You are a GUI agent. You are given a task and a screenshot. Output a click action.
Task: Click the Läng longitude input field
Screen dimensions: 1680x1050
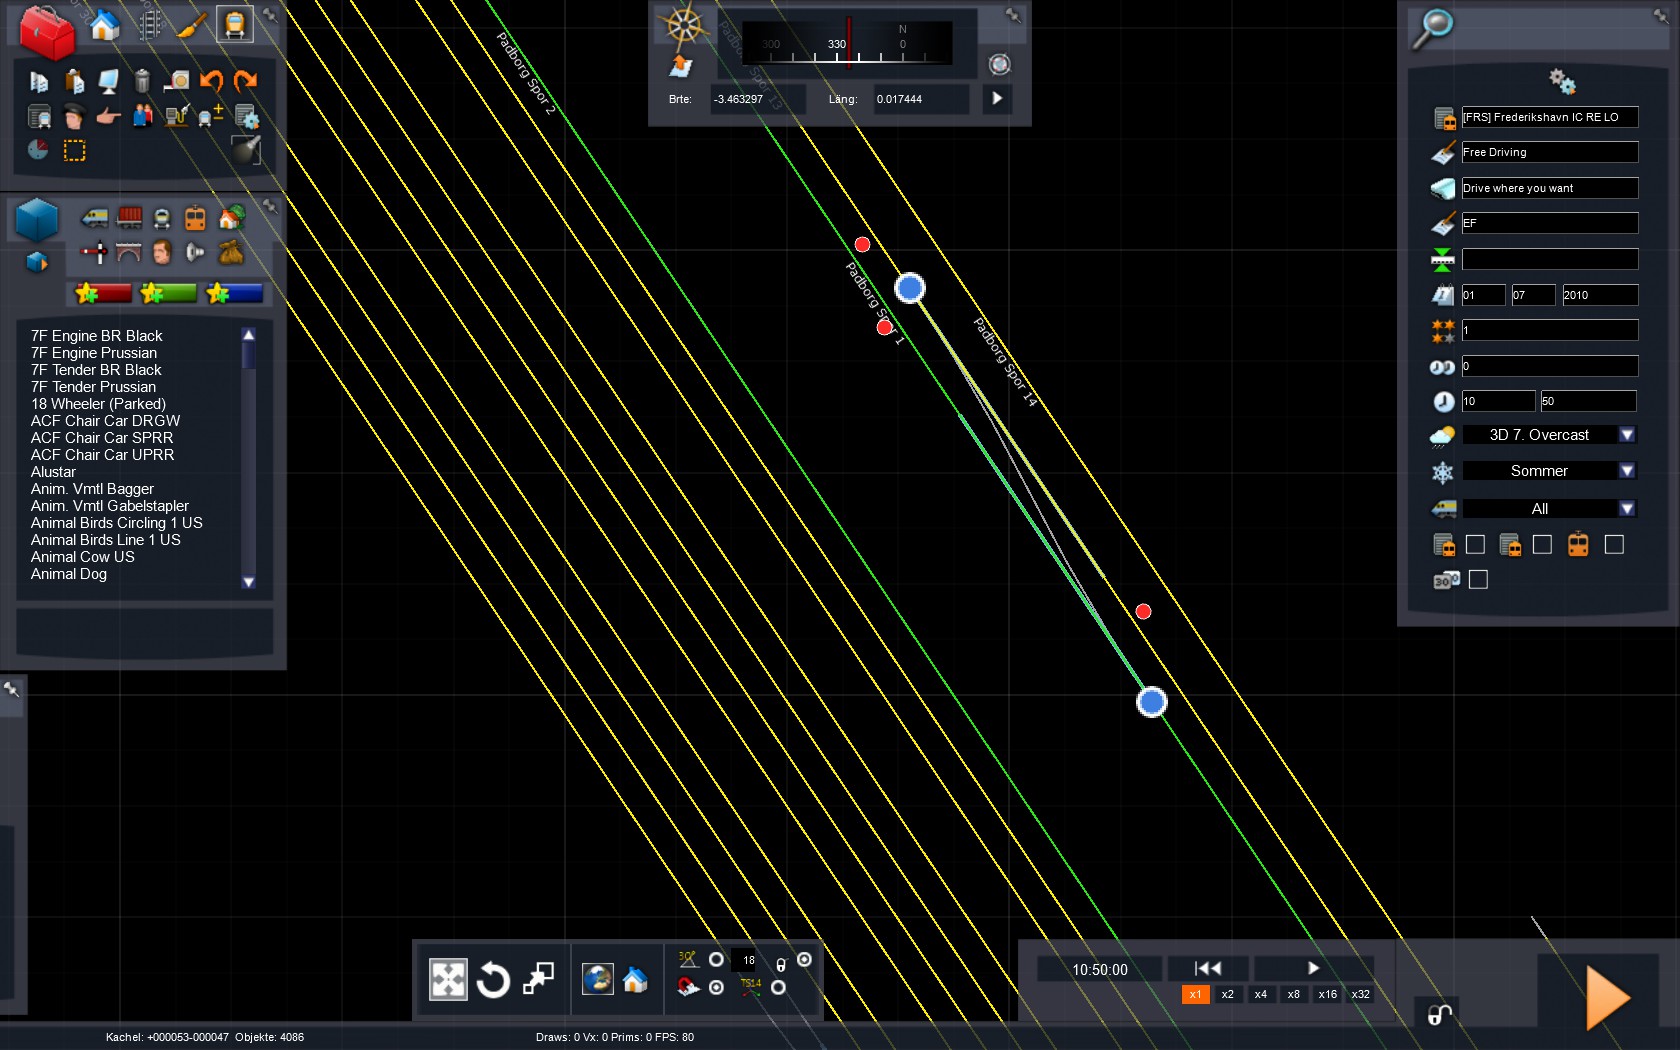click(x=921, y=99)
